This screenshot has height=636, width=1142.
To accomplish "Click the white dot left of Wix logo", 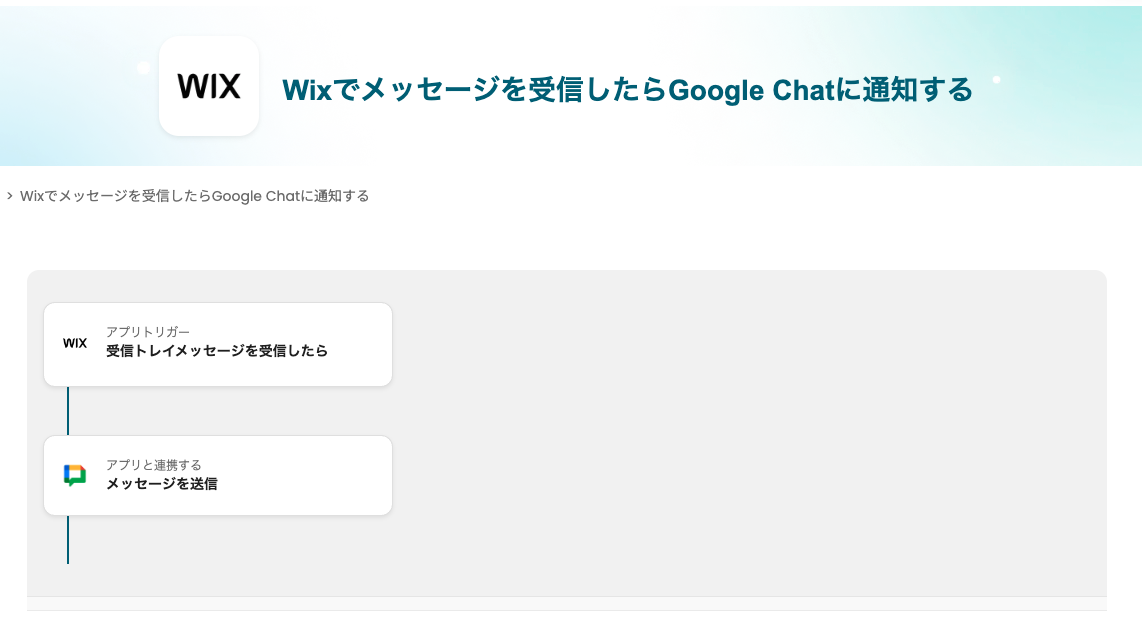I will pos(144,68).
